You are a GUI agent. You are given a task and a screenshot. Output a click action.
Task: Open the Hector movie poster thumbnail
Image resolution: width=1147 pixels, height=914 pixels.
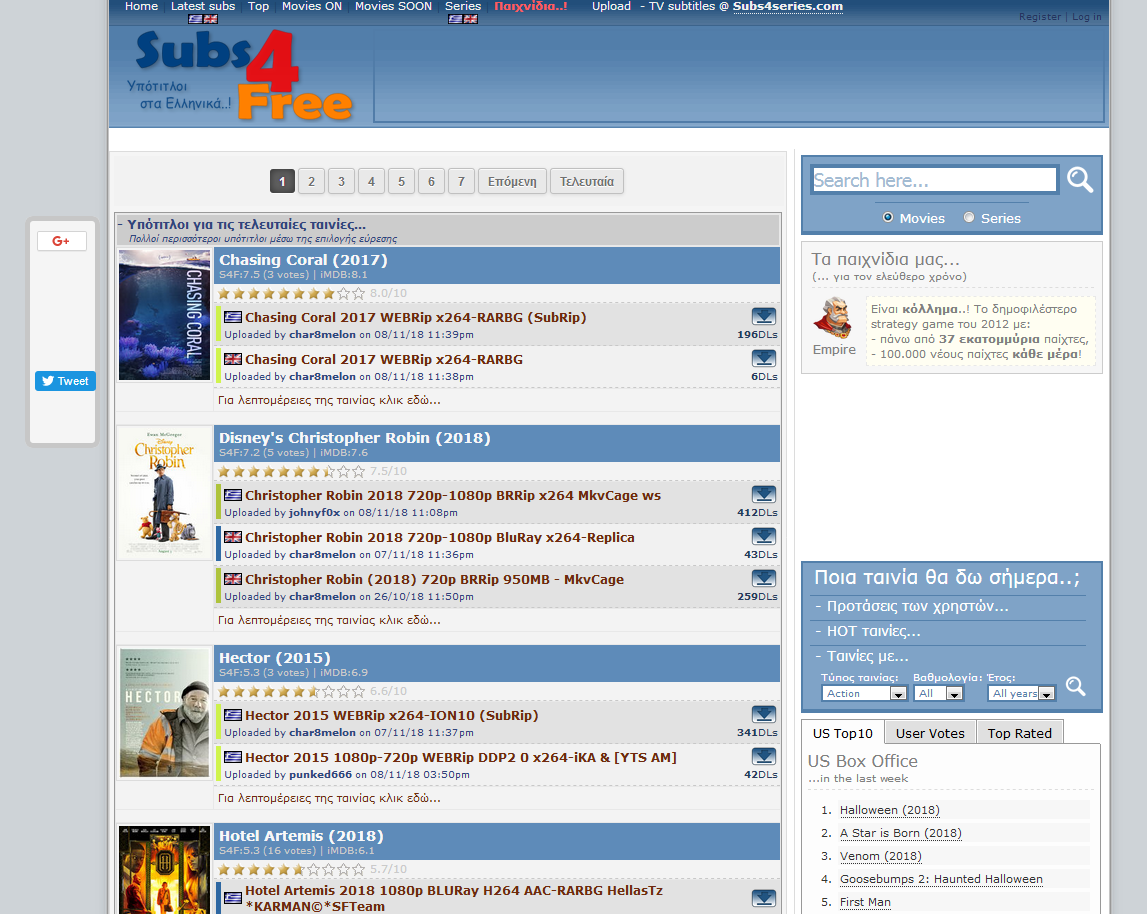pyautogui.click(x=164, y=714)
